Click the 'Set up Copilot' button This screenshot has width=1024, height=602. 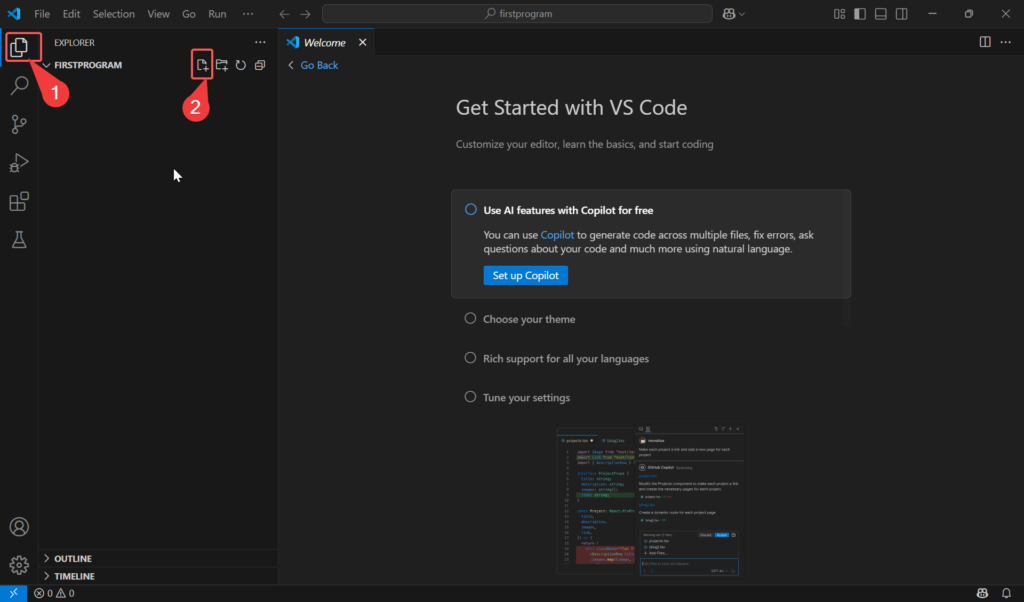click(x=526, y=276)
